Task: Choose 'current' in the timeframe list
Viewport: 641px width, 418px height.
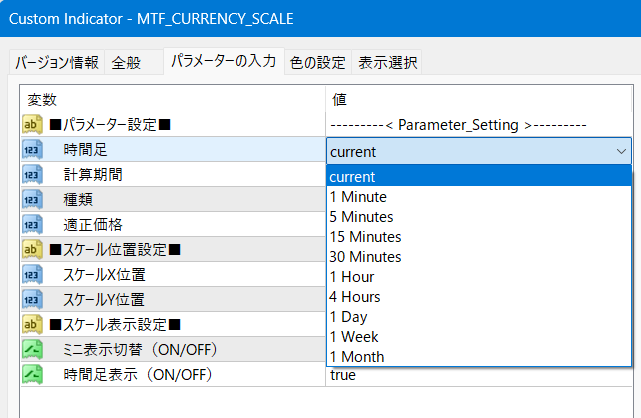Action: [x=479, y=177]
